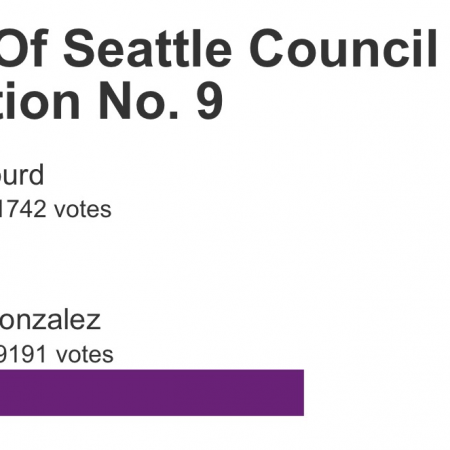Select the word "Seattle" in the heading
Image resolution: width=450 pixels, height=450 pixels.
tap(148, 48)
